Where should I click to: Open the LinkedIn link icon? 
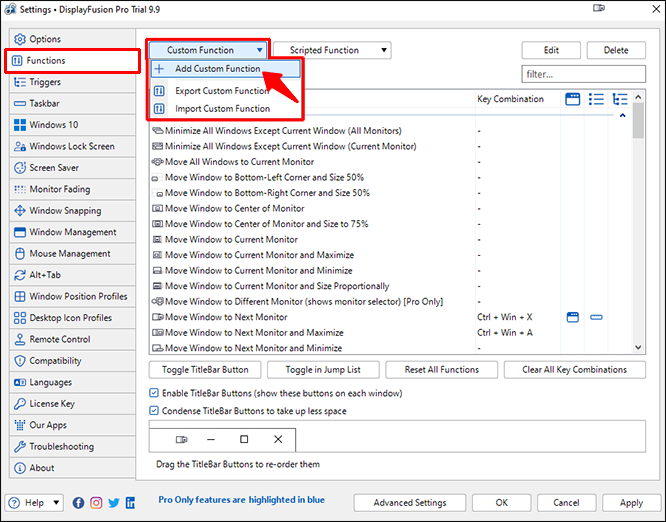click(x=130, y=503)
